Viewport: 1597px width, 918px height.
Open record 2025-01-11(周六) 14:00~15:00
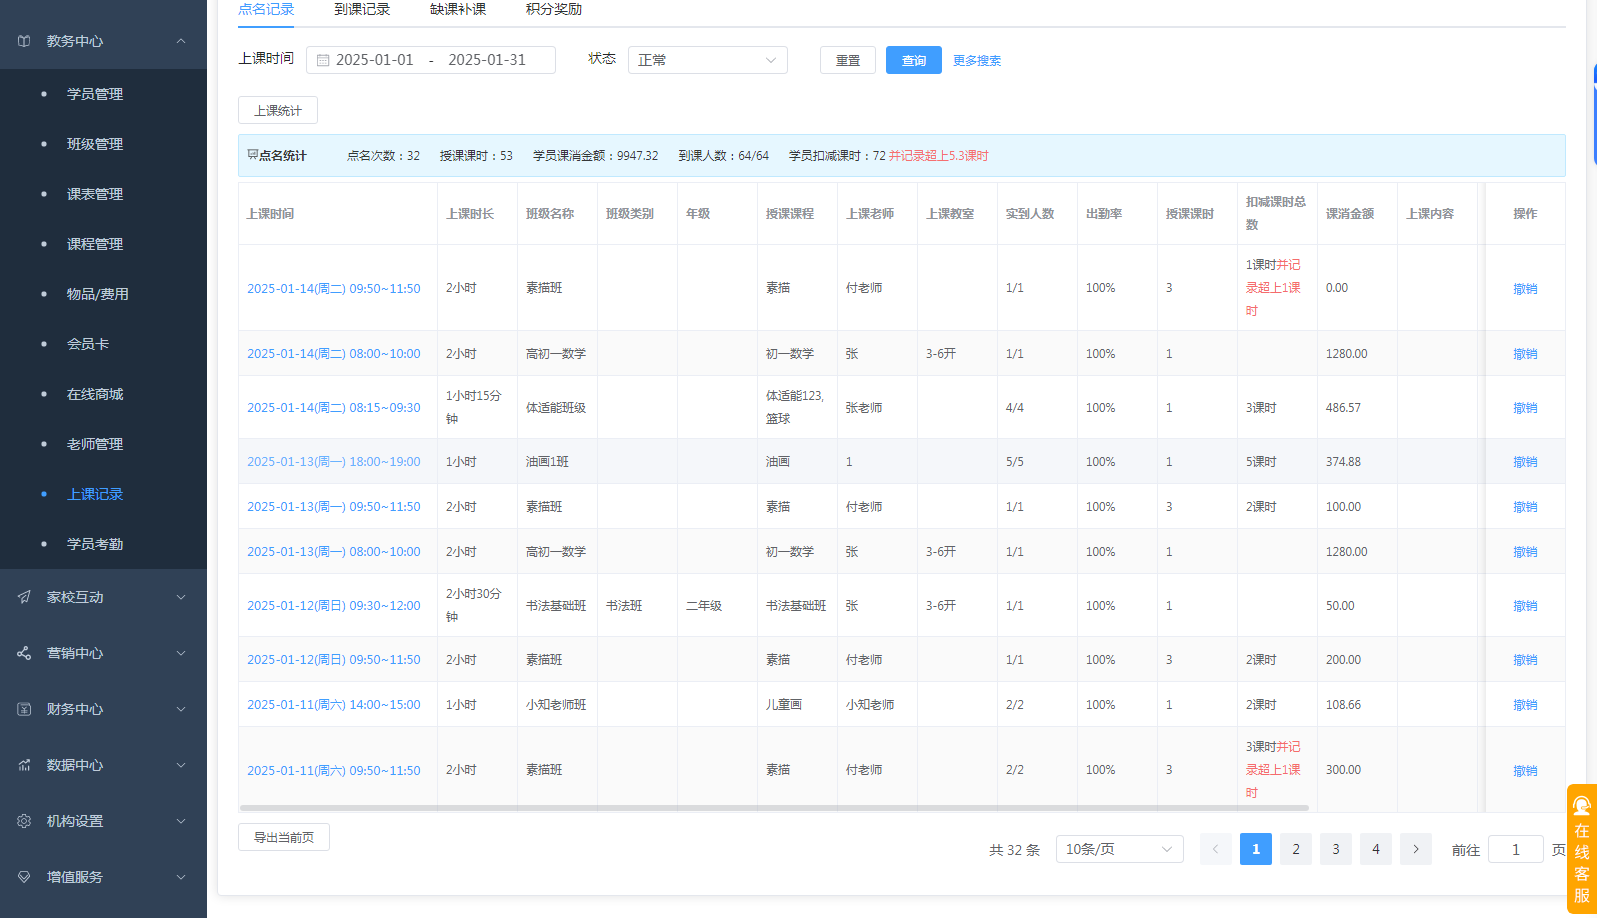(x=334, y=705)
